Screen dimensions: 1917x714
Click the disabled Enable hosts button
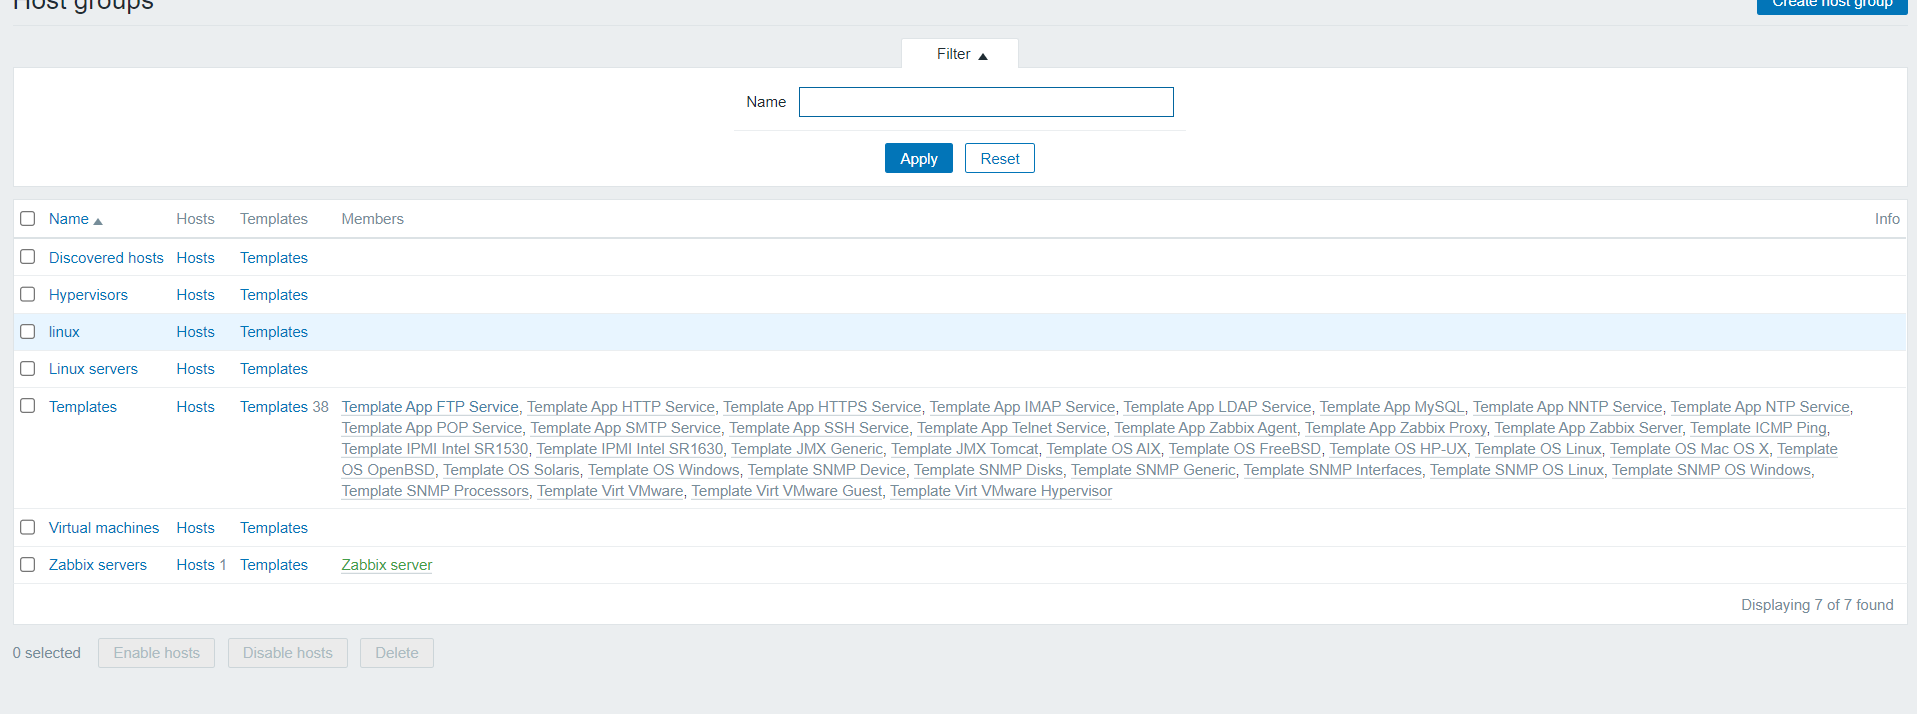click(156, 653)
